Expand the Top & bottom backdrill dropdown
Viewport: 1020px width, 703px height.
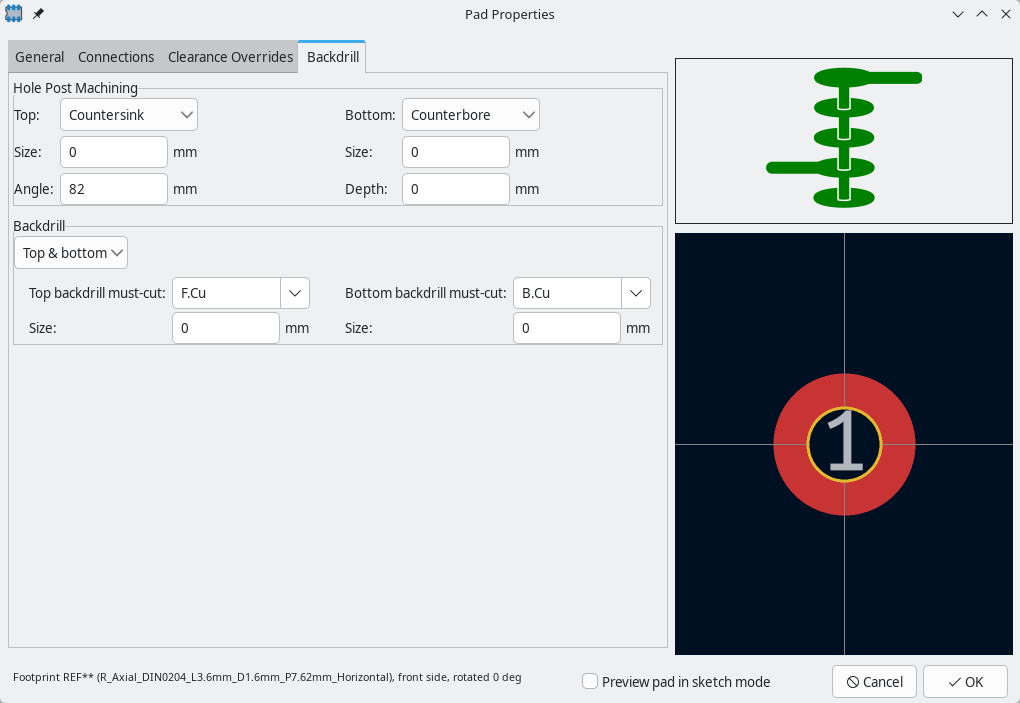click(x=71, y=253)
